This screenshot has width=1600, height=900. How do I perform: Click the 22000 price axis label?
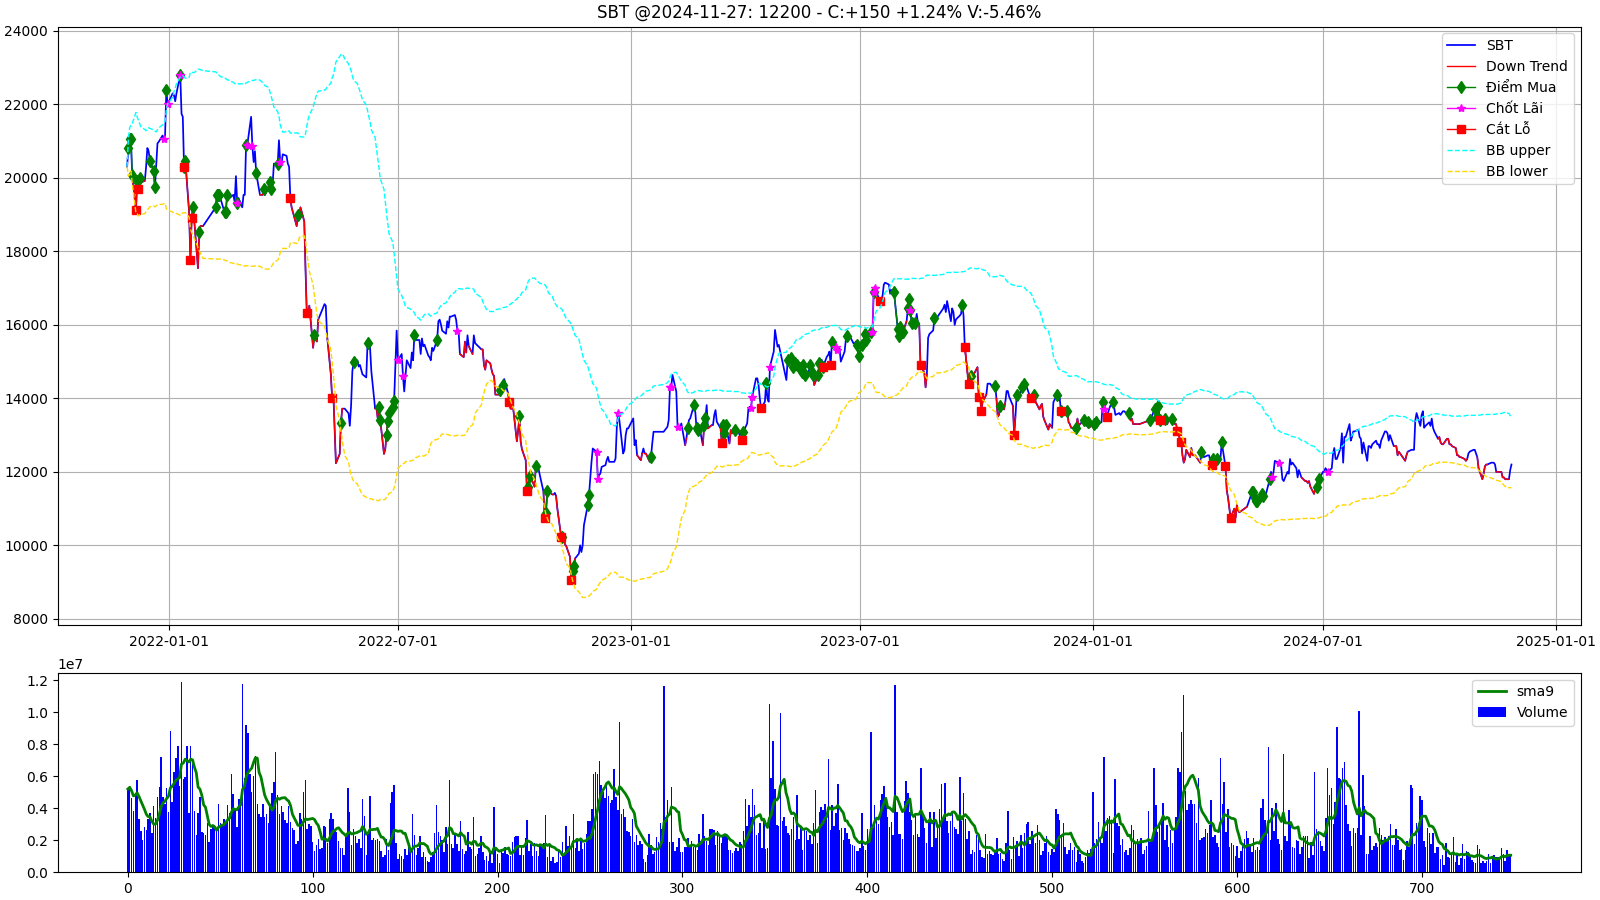point(26,105)
